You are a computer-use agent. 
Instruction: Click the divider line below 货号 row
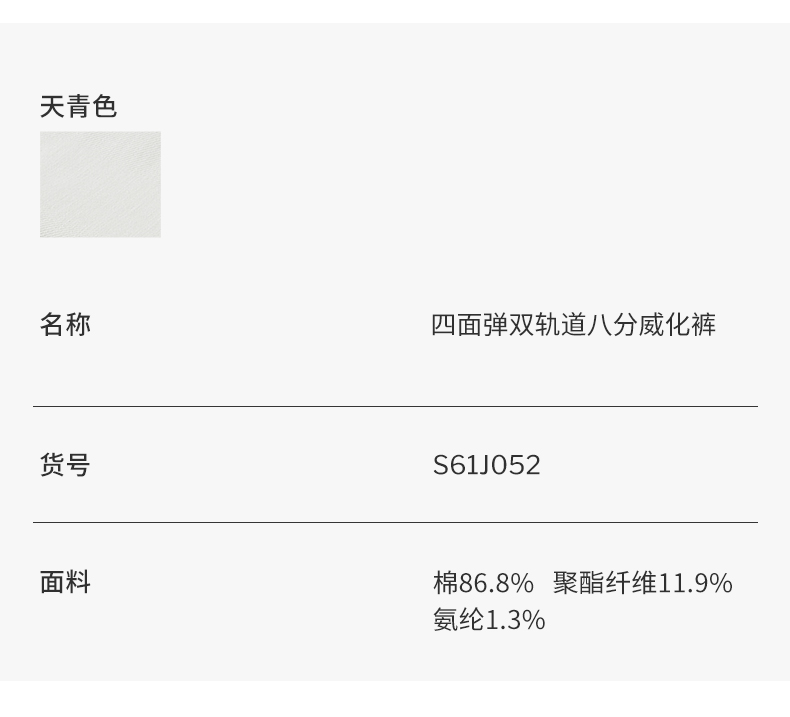395,522
